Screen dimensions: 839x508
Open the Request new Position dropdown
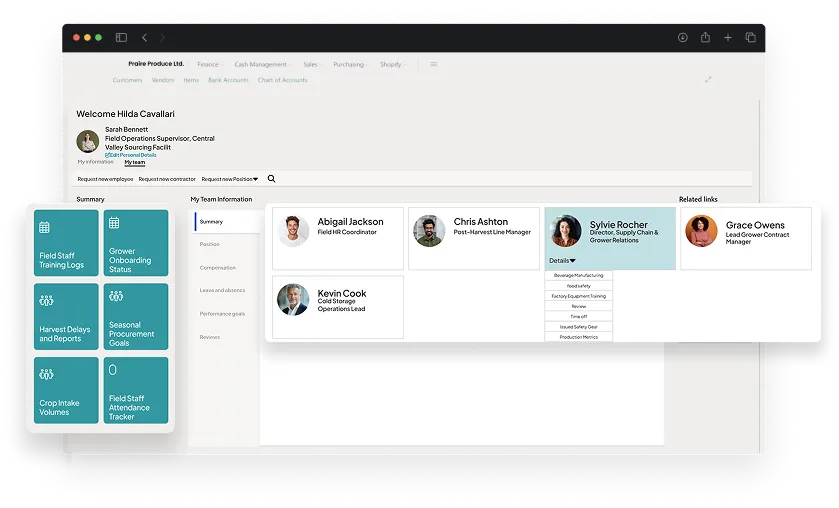pos(229,179)
